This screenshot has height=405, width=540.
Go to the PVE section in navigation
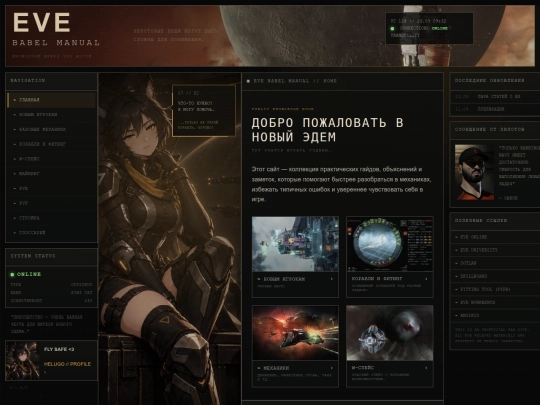pyautogui.click(x=51, y=189)
